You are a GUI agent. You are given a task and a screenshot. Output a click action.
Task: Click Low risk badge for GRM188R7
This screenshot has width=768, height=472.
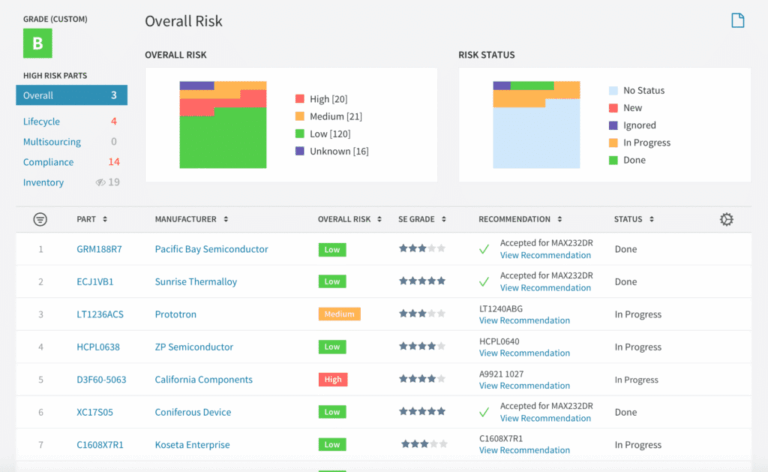pos(332,250)
